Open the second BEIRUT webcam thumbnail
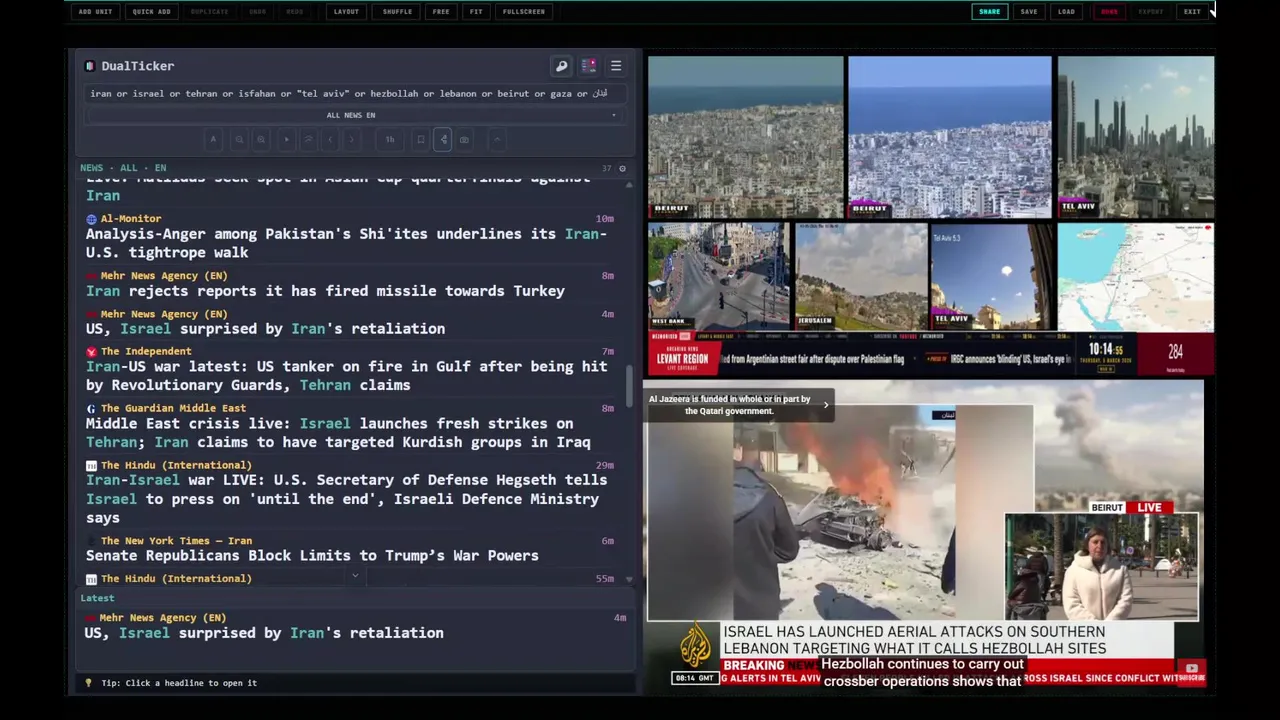The height and width of the screenshot is (720, 1280). tap(949, 137)
